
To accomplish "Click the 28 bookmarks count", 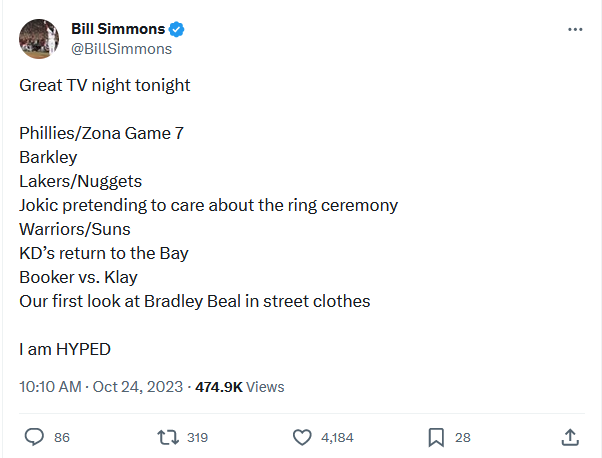I will click(x=463, y=438).
